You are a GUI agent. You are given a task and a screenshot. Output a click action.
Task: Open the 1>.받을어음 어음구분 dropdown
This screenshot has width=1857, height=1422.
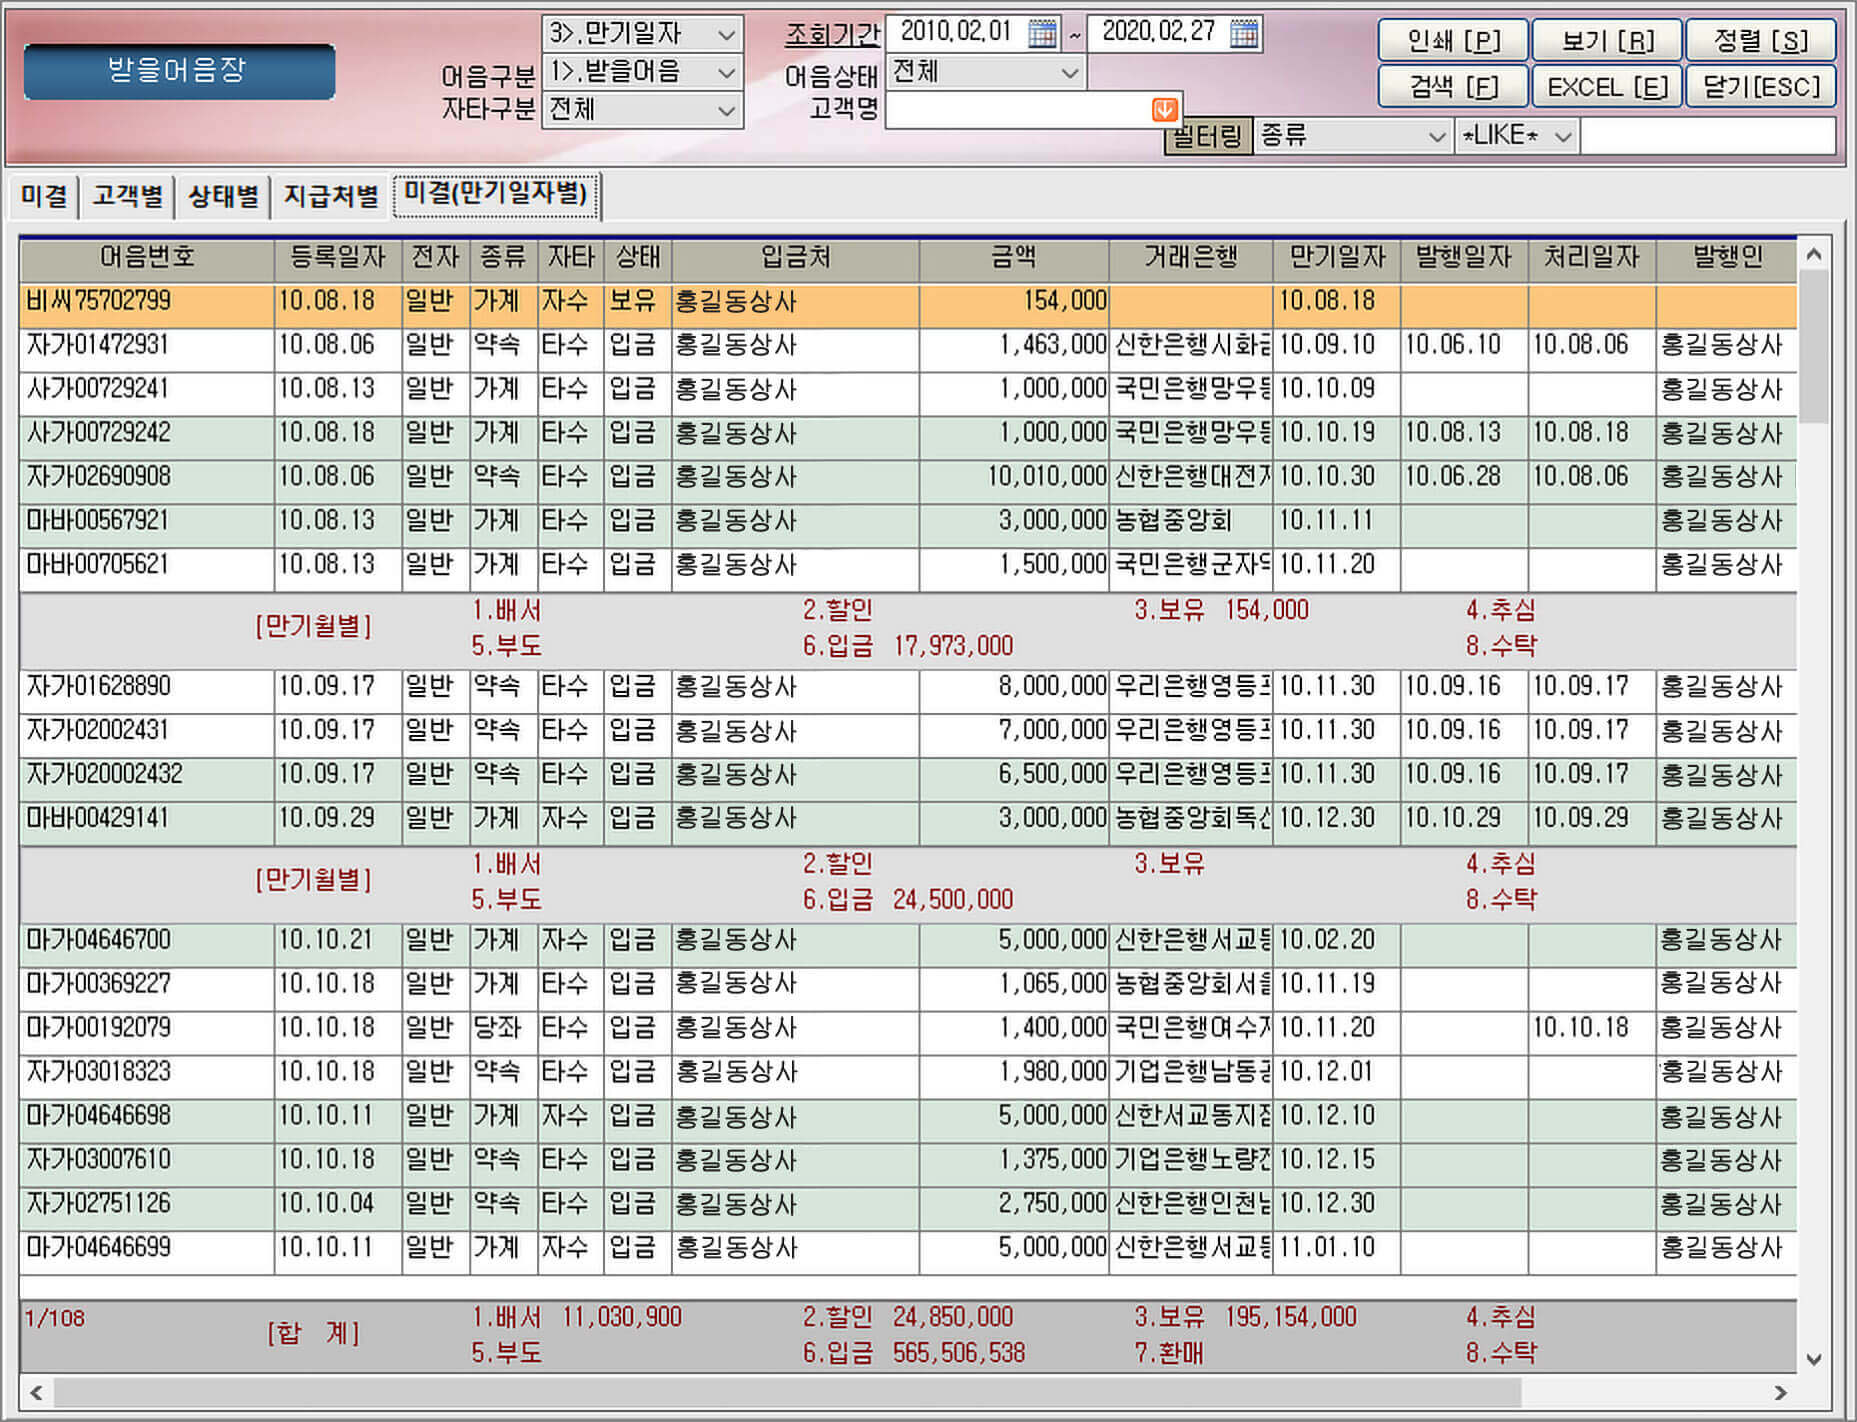point(727,72)
